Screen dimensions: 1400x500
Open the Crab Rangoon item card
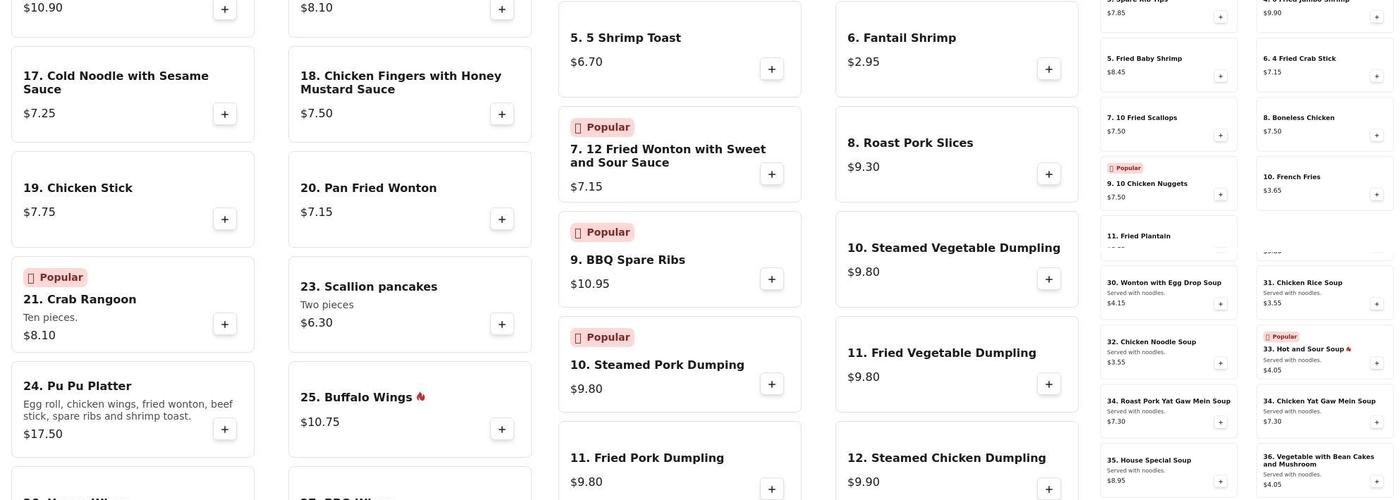[133, 305]
